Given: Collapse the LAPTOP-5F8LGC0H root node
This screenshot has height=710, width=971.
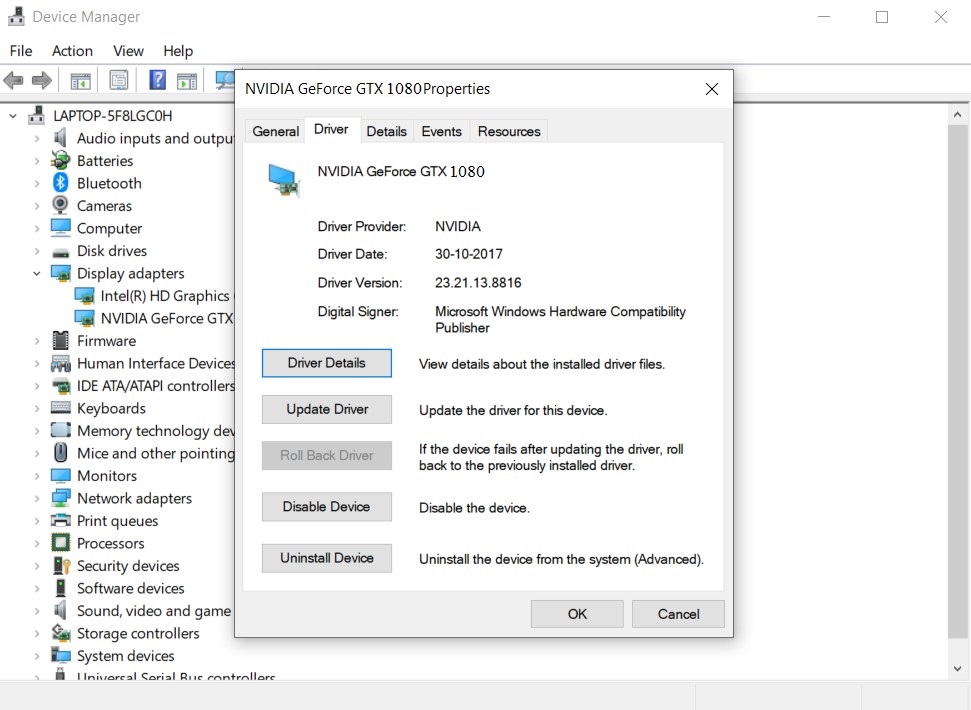Looking at the screenshot, I should pos(13,116).
